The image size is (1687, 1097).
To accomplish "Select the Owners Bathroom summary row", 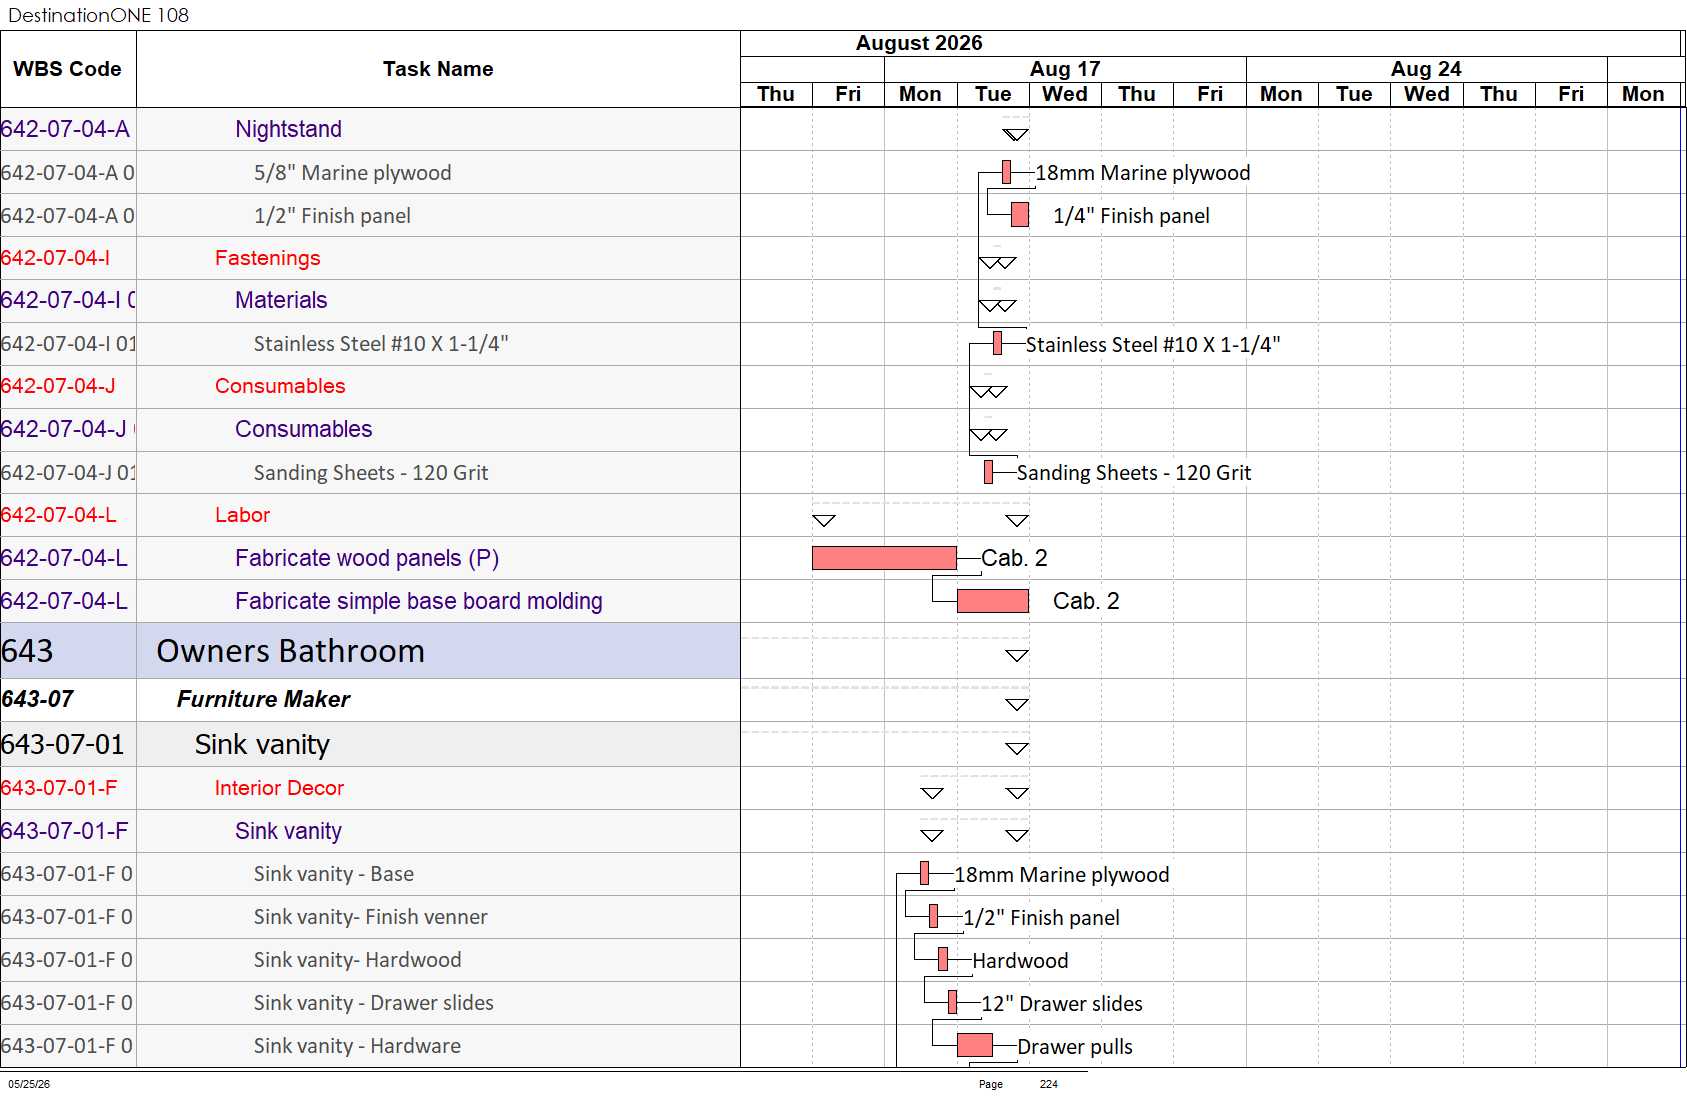I will pos(370,651).
